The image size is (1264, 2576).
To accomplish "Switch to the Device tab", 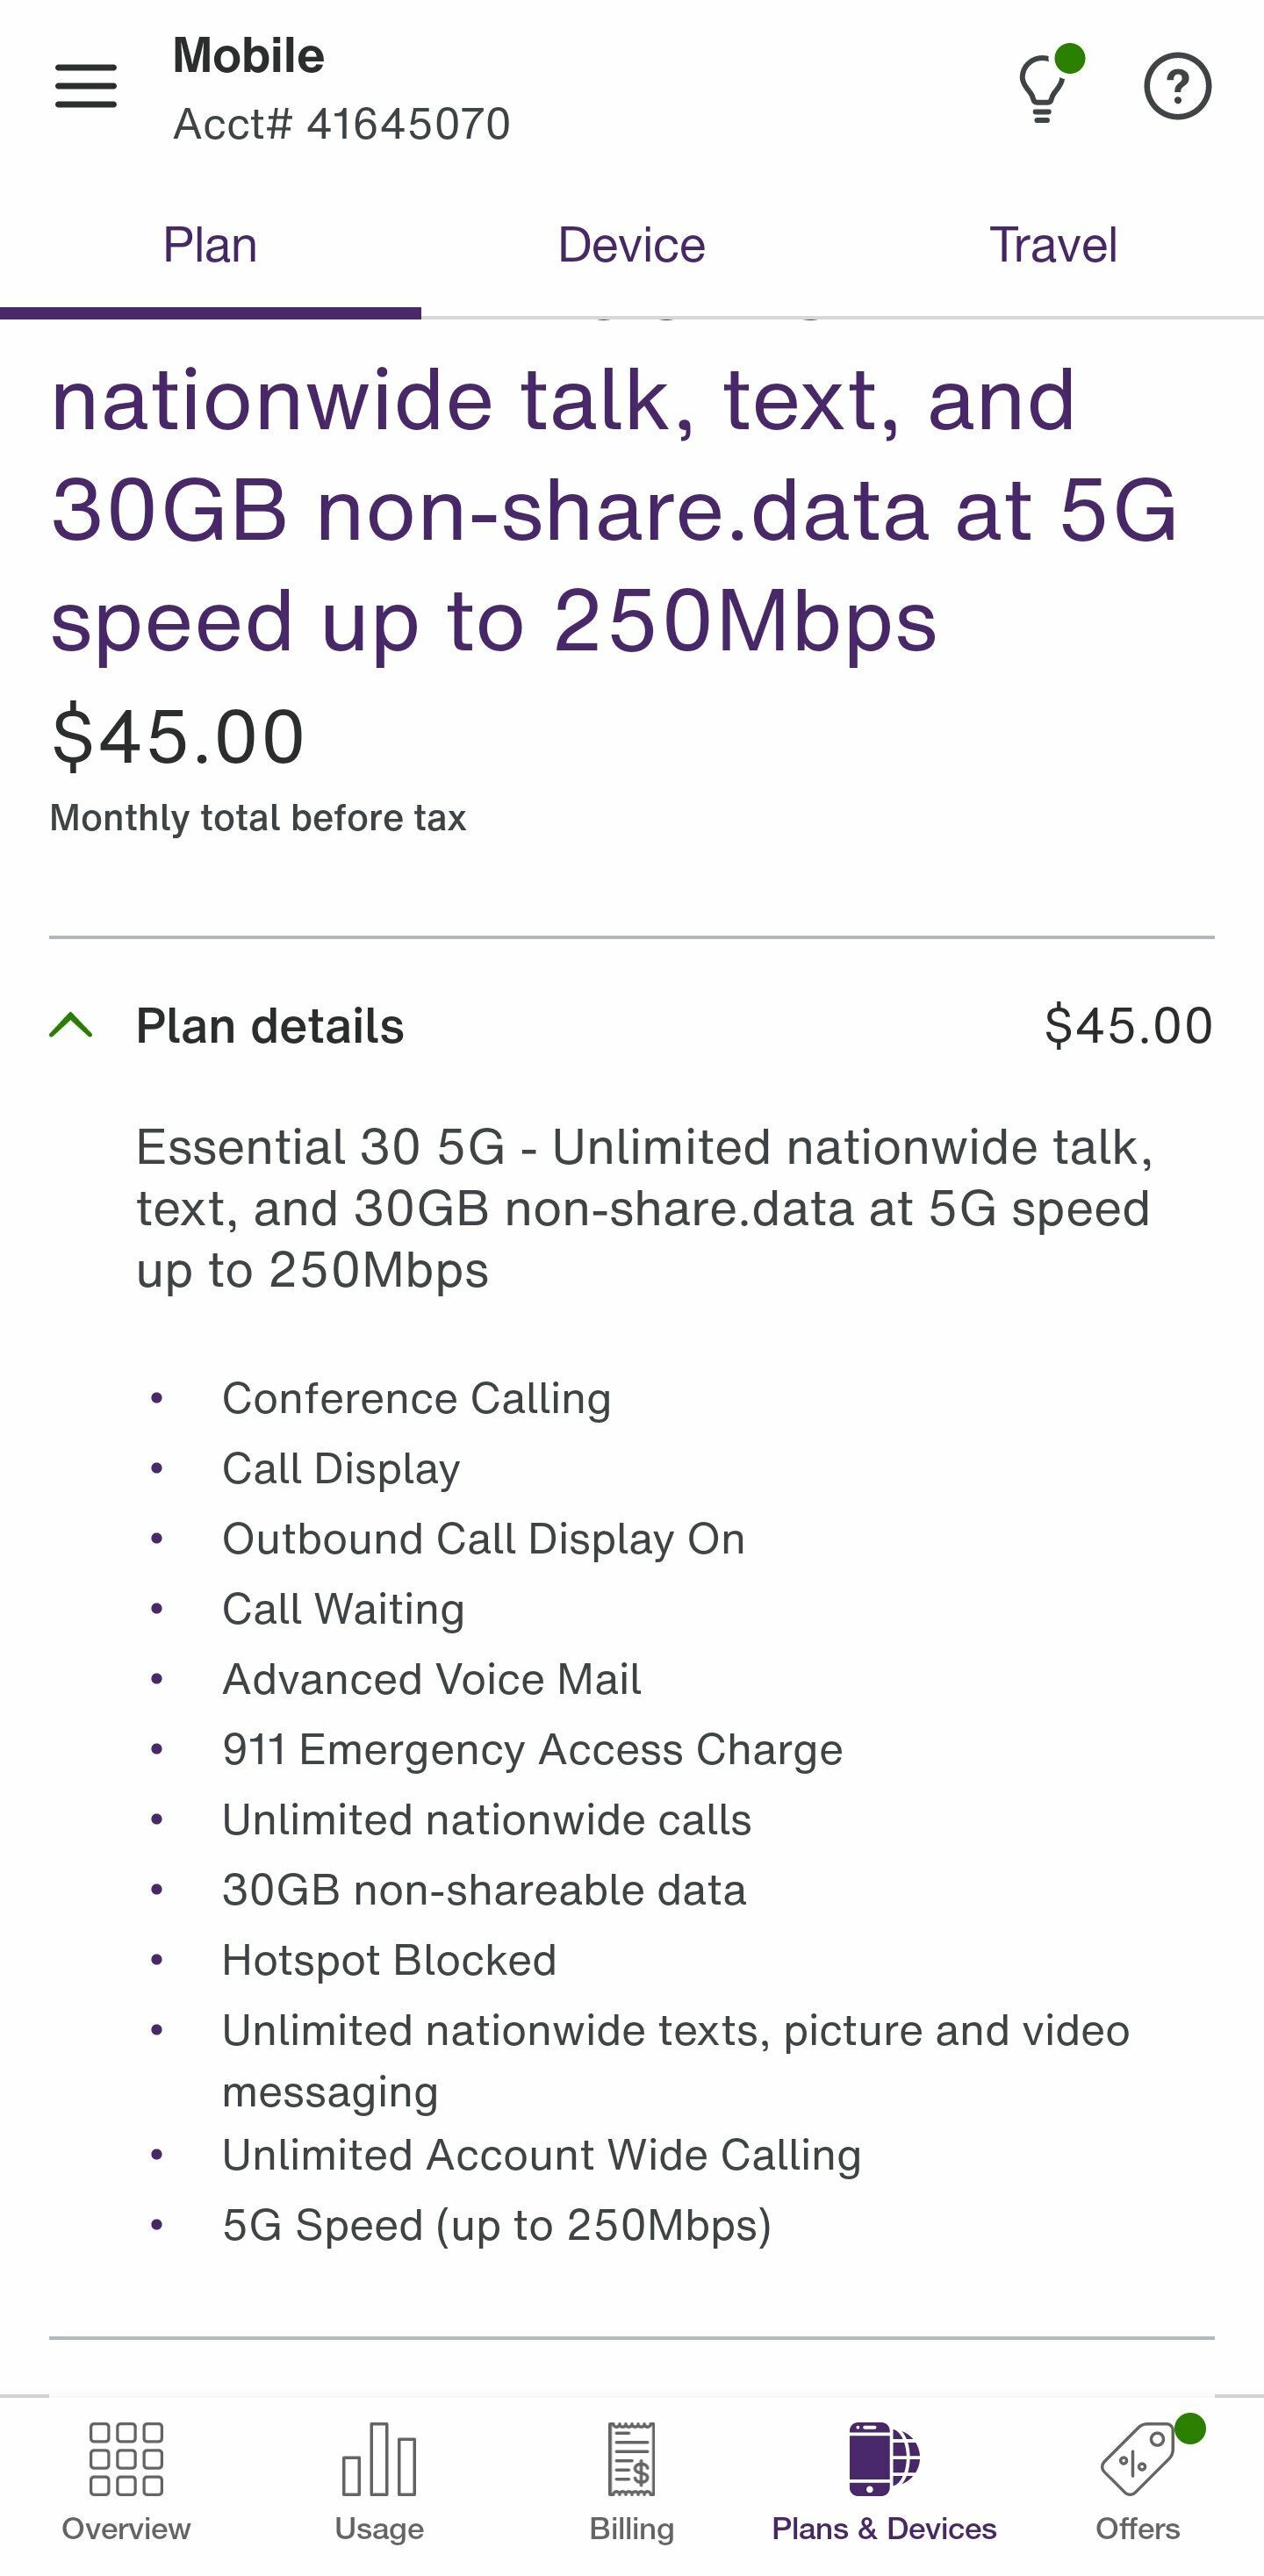I will [x=632, y=246].
